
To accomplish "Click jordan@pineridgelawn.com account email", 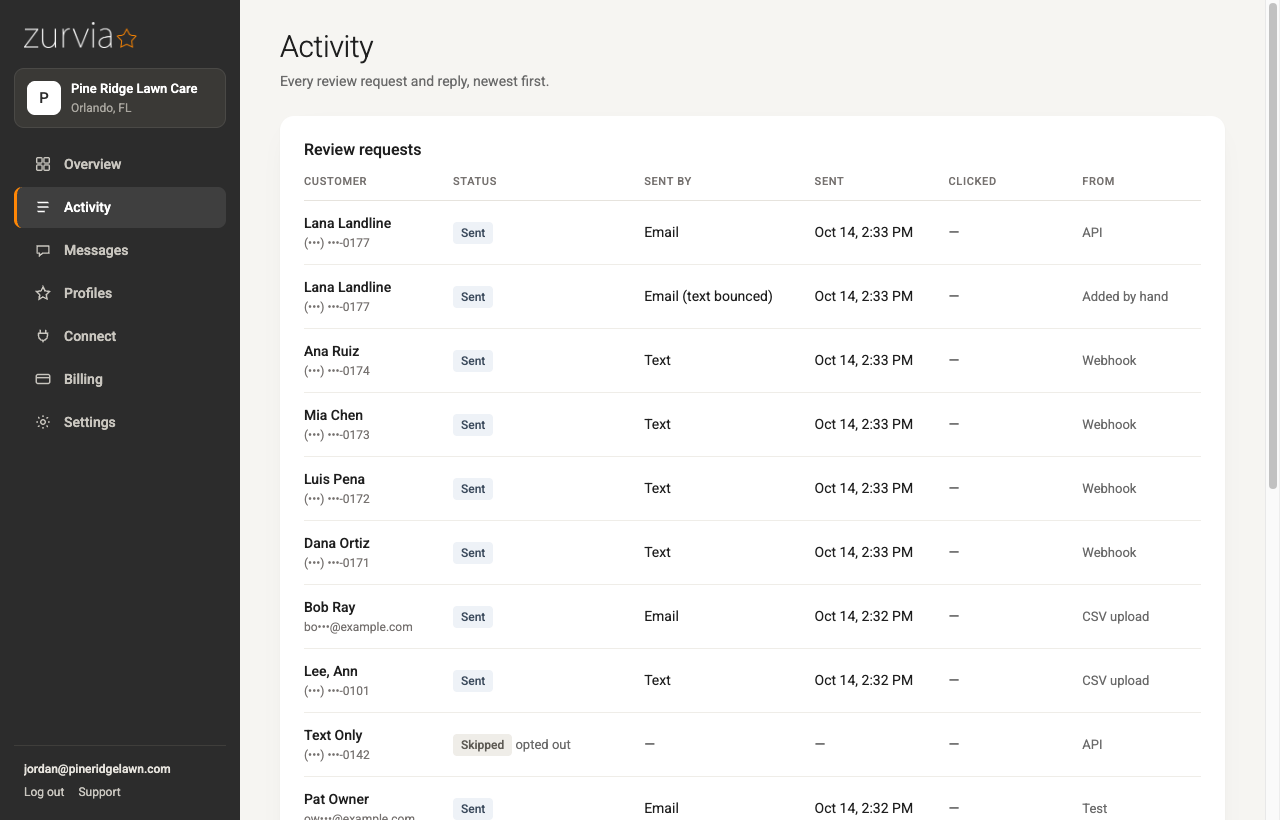I will 97,769.
